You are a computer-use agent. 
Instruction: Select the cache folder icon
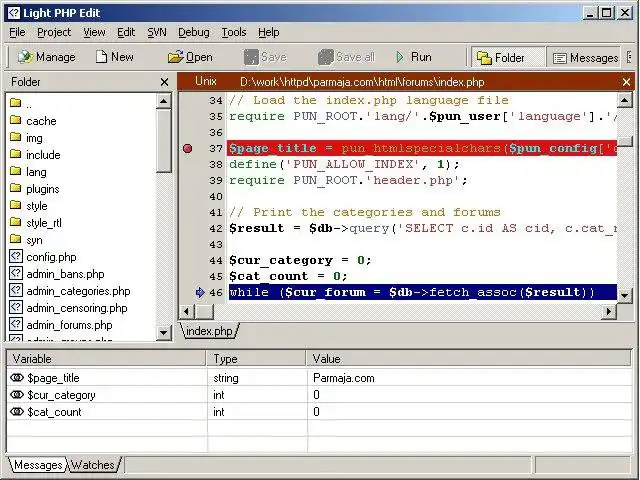(16, 120)
